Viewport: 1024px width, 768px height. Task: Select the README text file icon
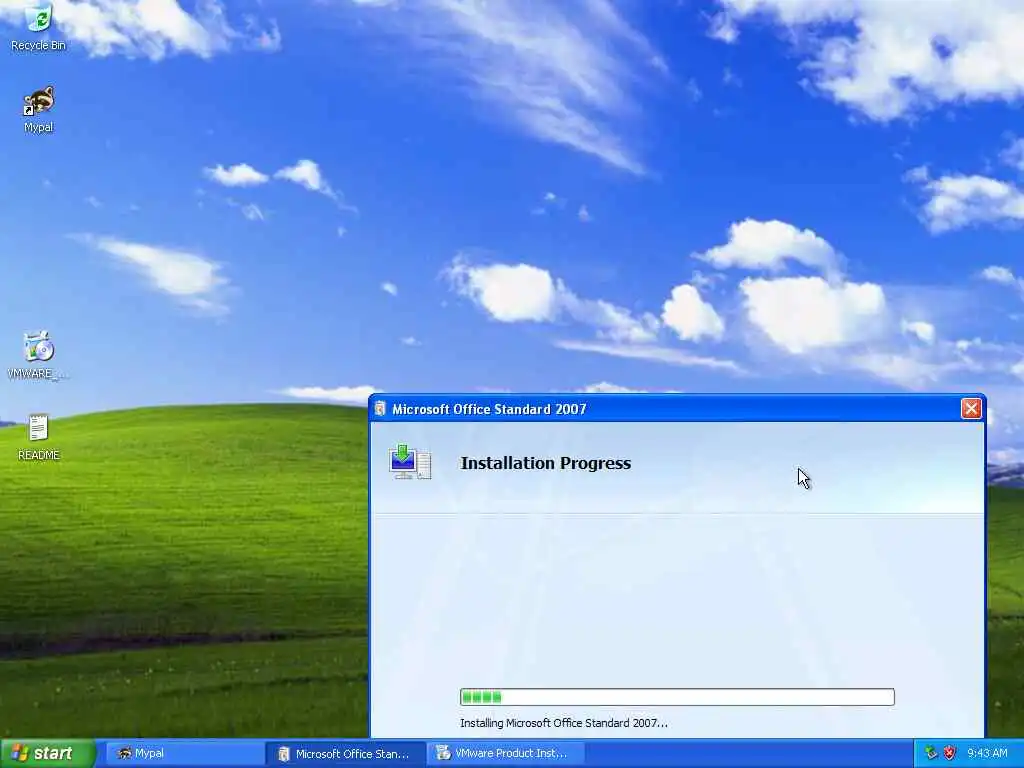[x=38, y=436]
